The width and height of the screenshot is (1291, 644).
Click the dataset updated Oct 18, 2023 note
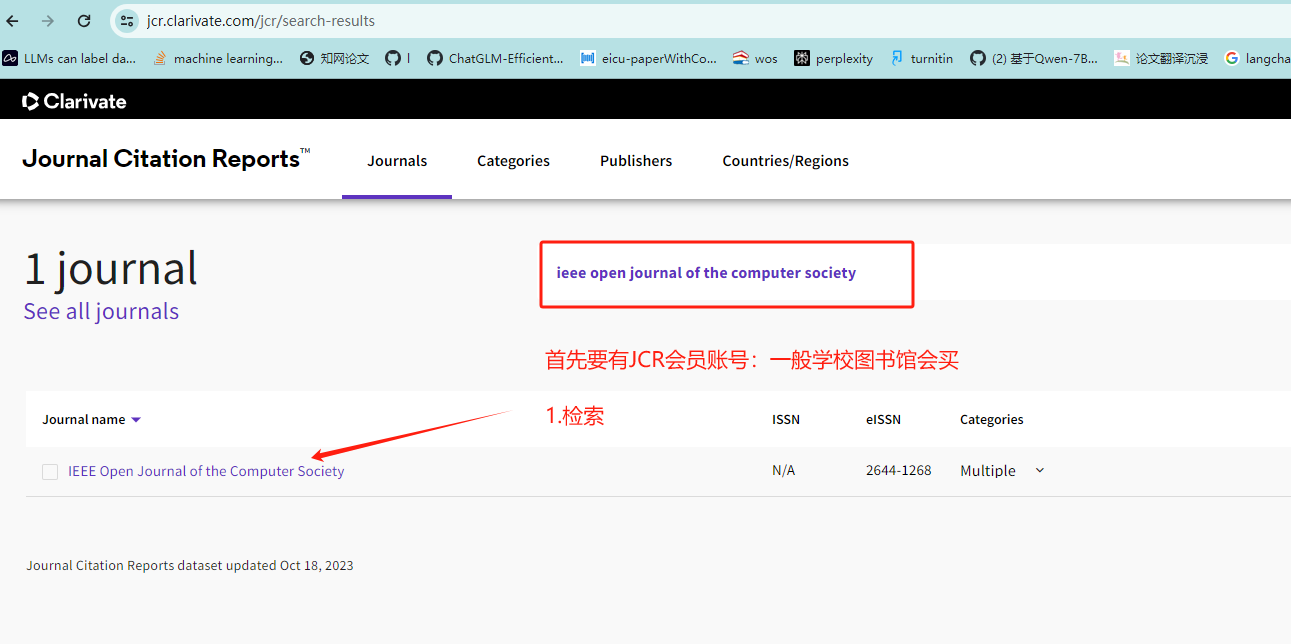190,565
